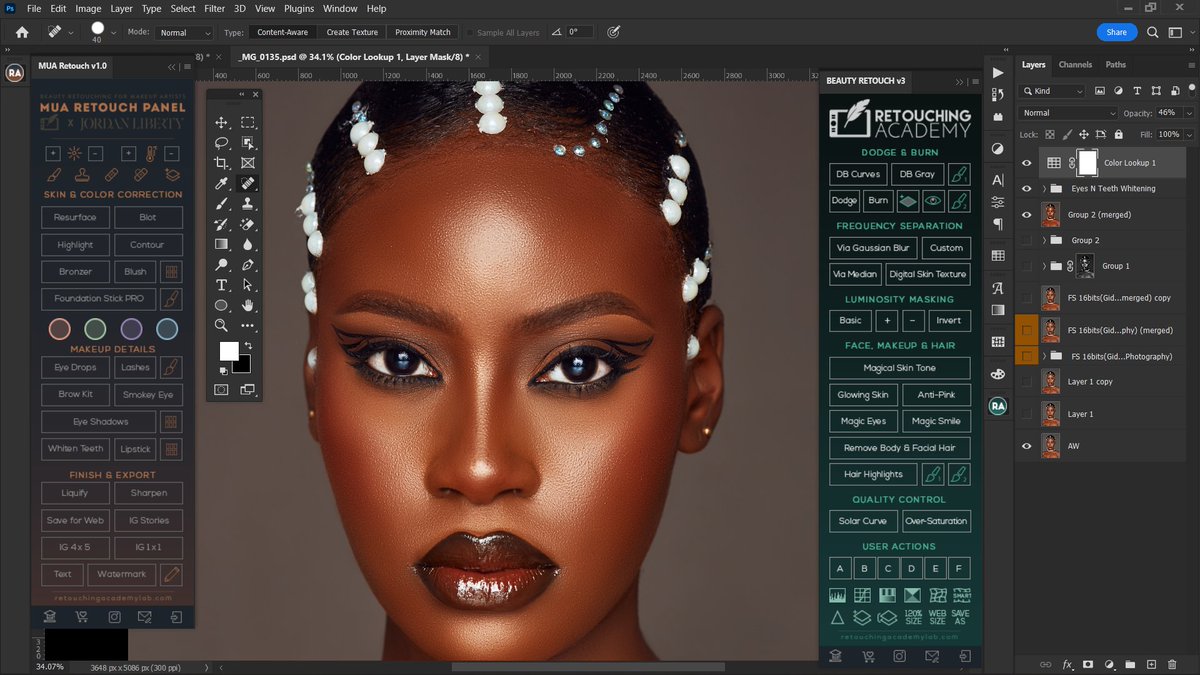The image size is (1200, 675).
Task: Click the healing angle input field
Action: [580, 32]
